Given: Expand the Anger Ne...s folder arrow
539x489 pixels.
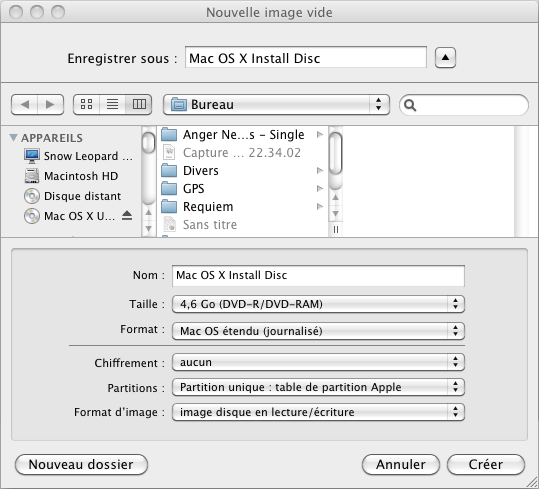Looking at the screenshot, I should [x=320, y=134].
